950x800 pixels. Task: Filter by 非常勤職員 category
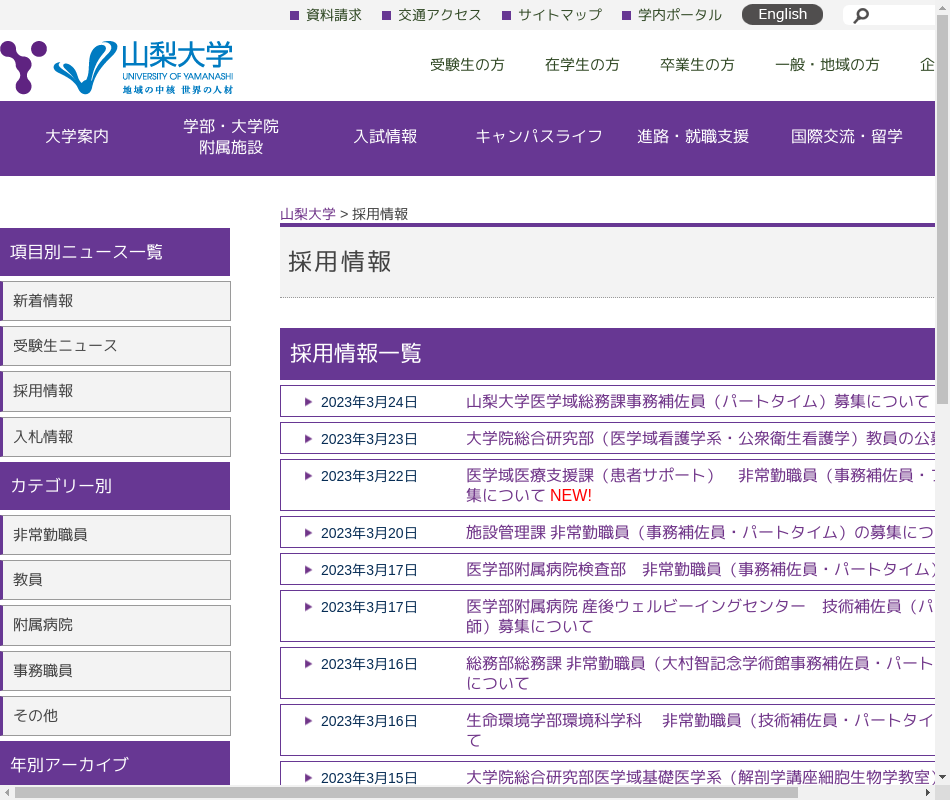point(115,535)
